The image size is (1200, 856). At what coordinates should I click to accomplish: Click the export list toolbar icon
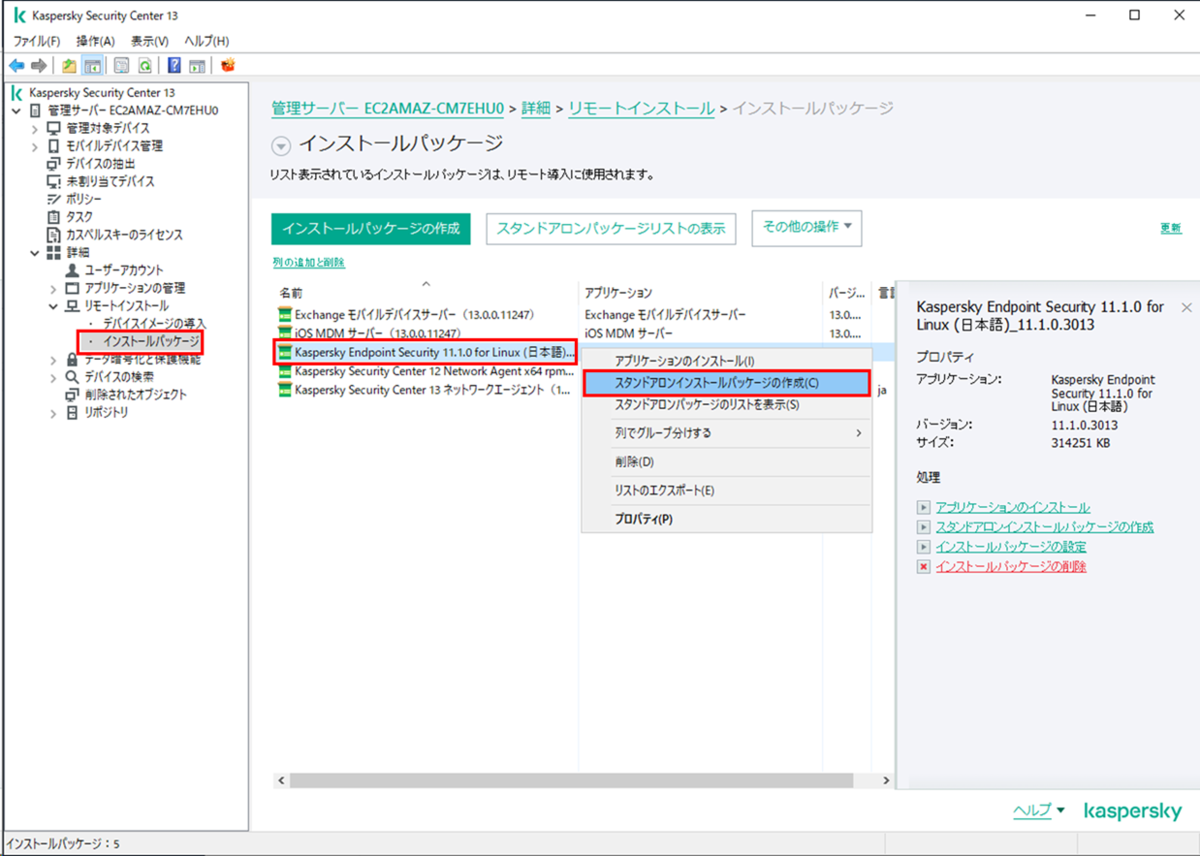[x=121, y=65]
